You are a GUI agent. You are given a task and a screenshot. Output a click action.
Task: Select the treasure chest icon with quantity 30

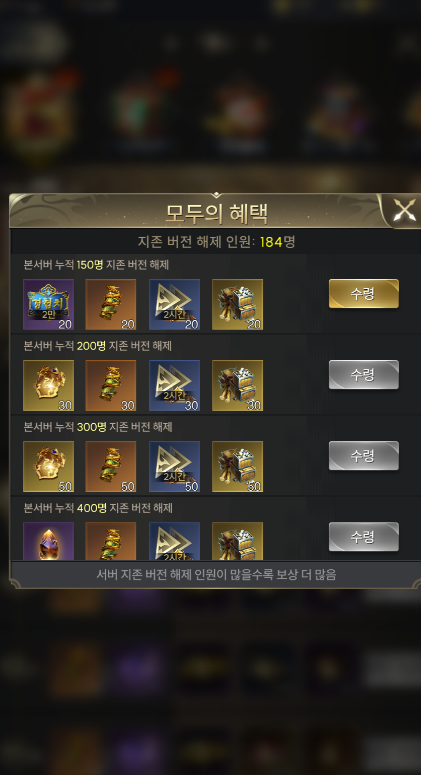(x=238, y=386)
